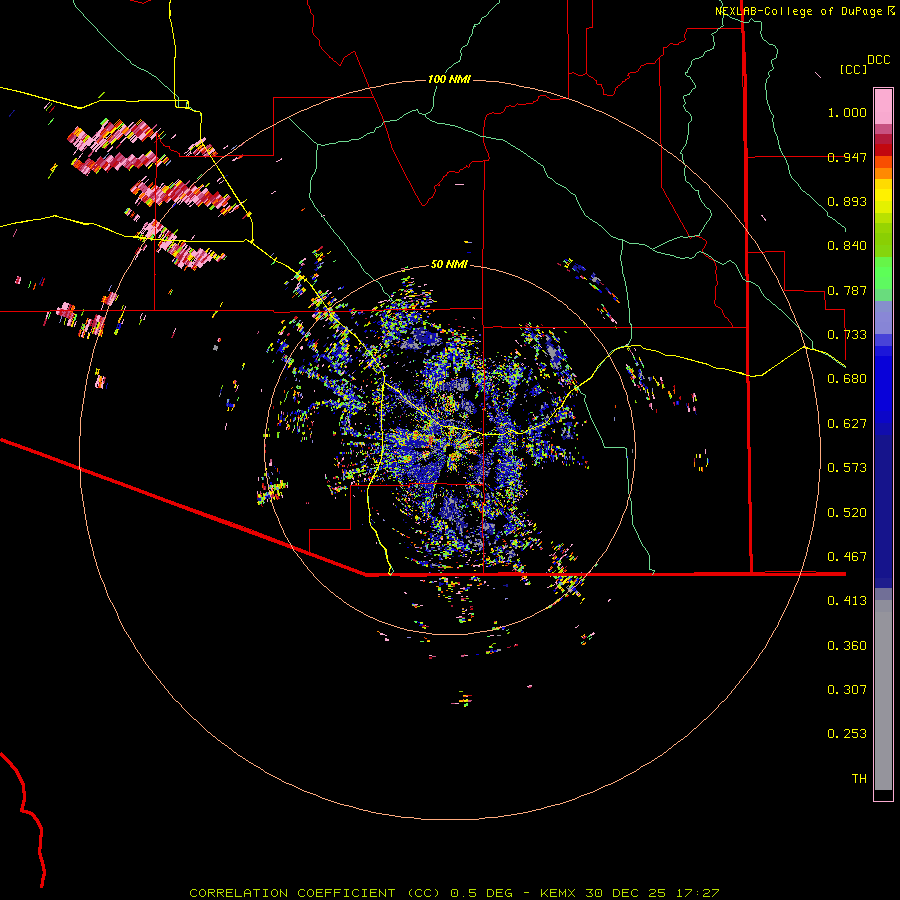Click the 0.573 scale value

(x=847, y=468)
